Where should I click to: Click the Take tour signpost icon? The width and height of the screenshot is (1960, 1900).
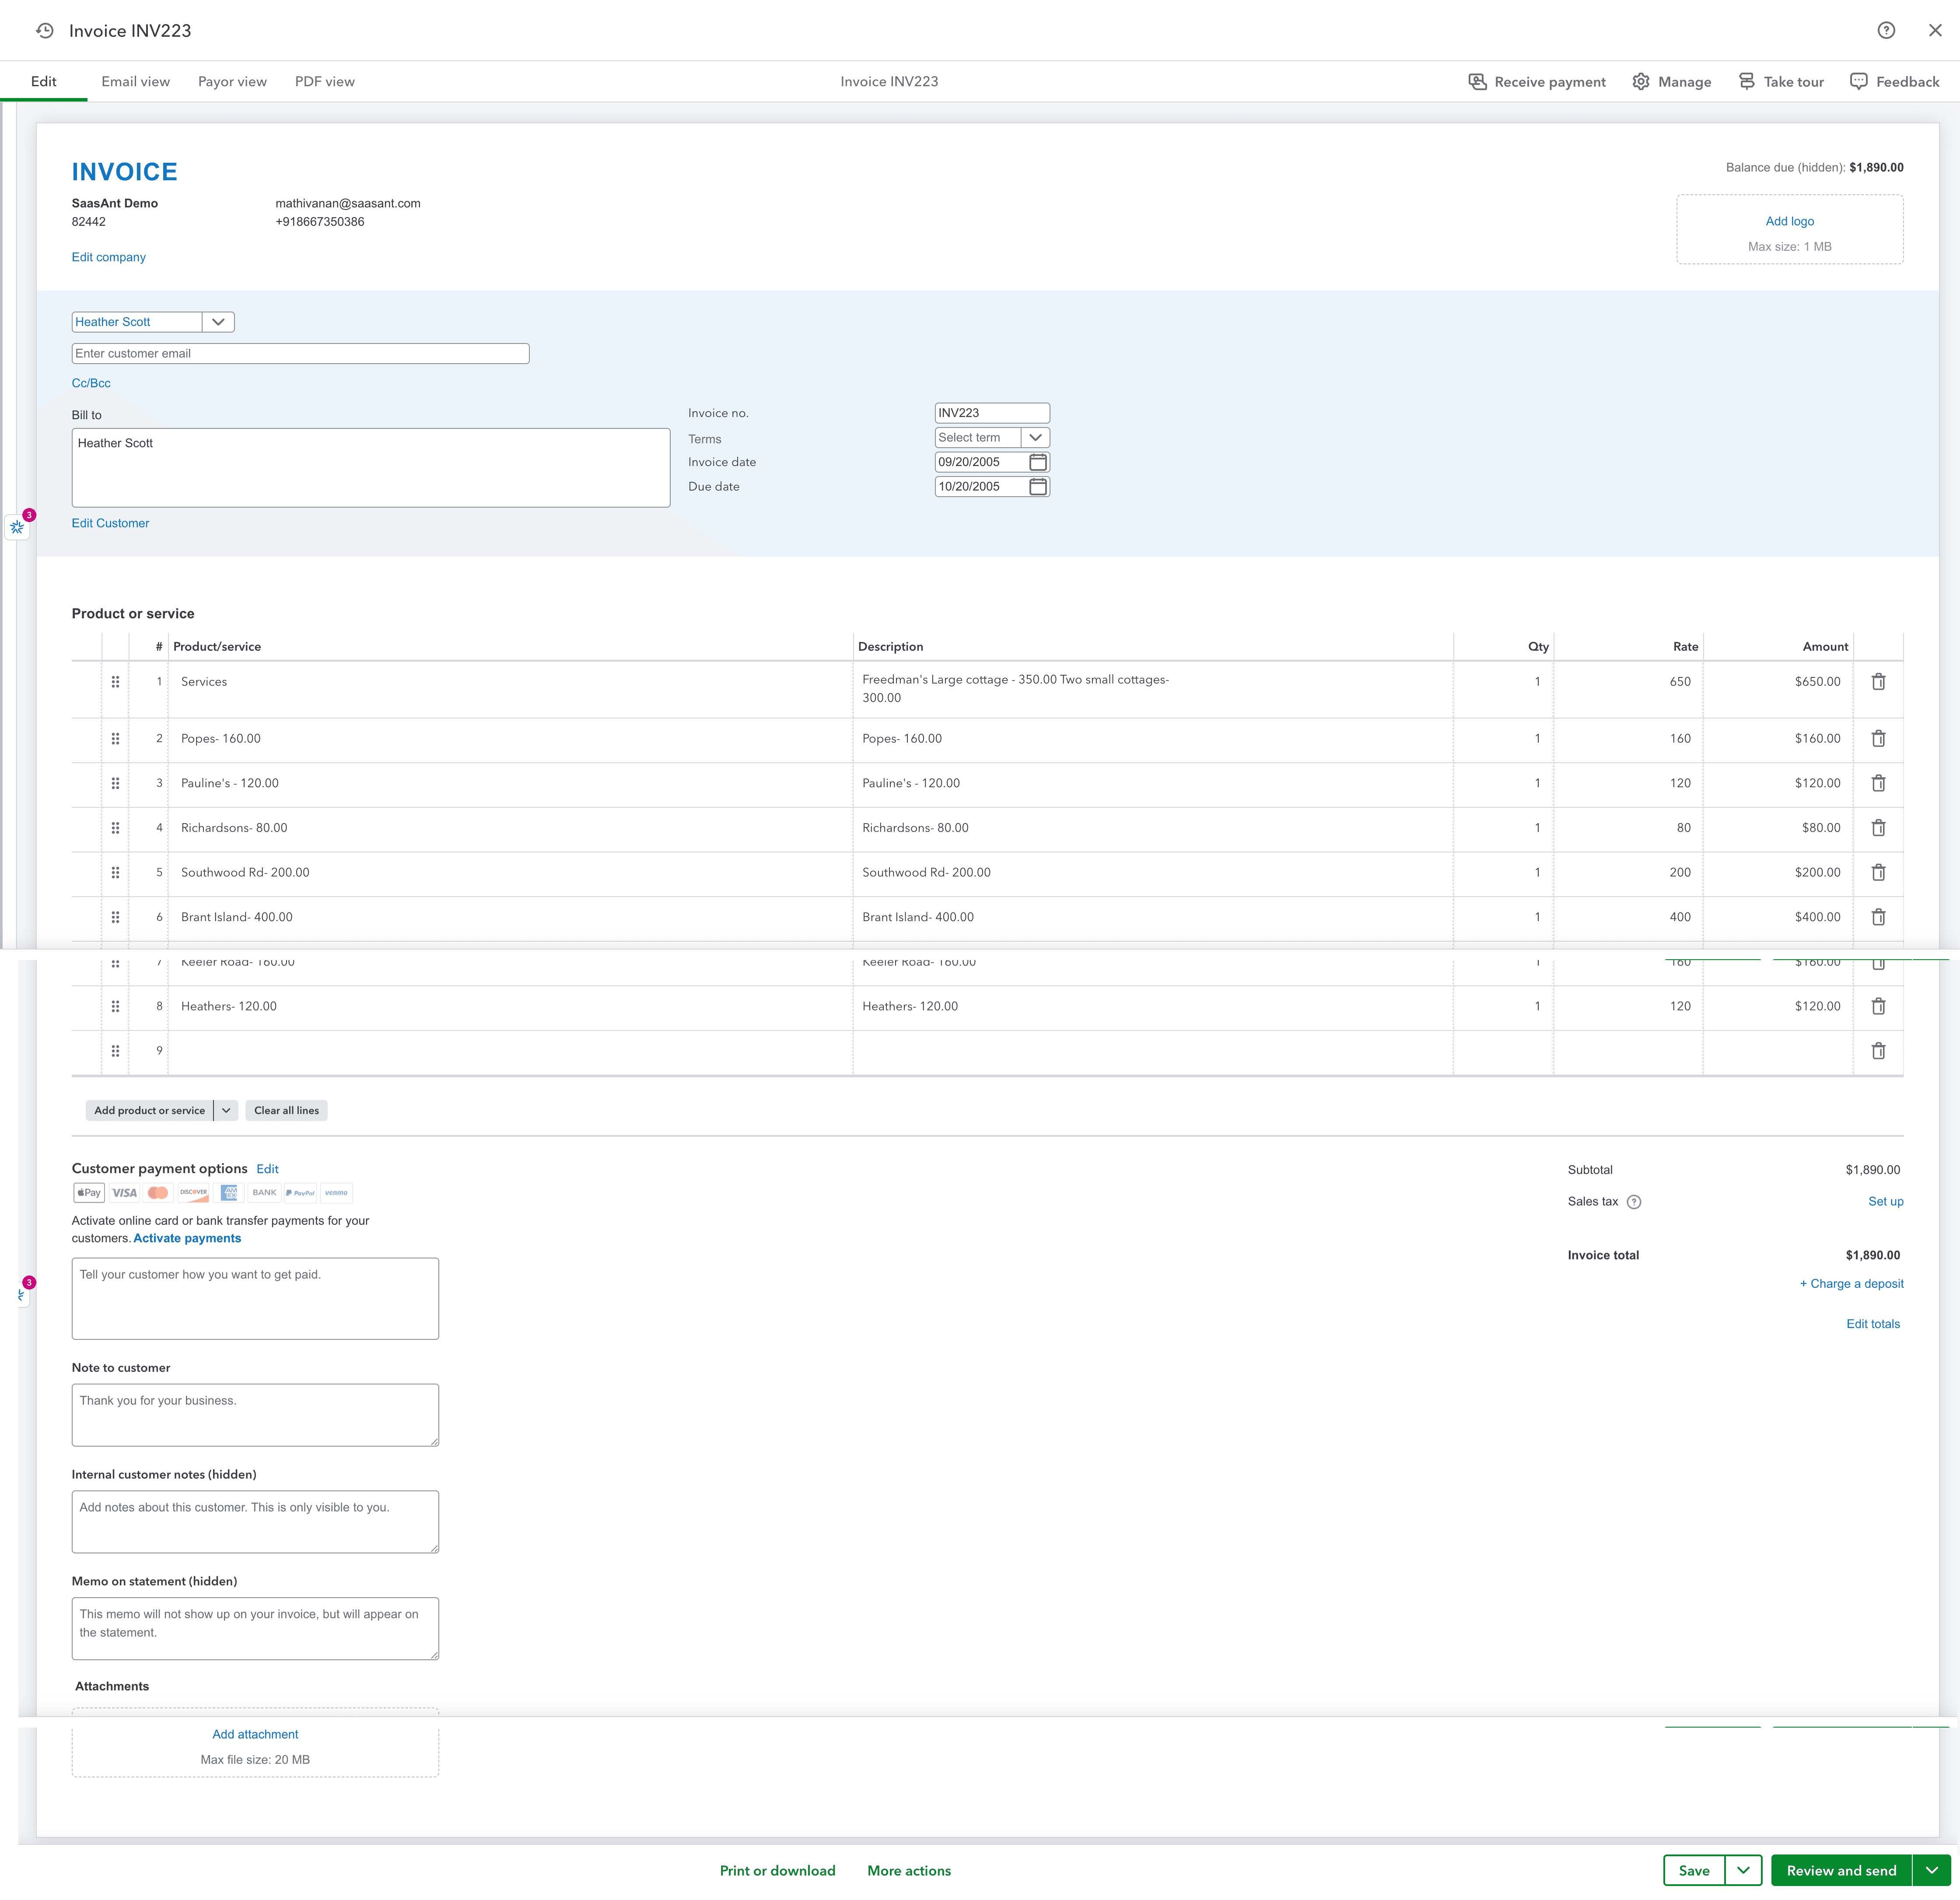pyautogui.click(x=1747, y=81)
